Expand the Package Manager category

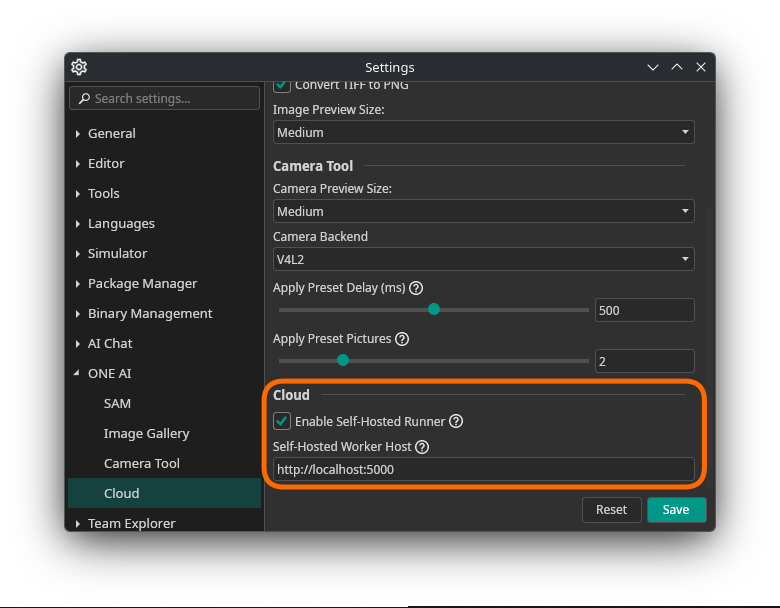pos(78,284)
